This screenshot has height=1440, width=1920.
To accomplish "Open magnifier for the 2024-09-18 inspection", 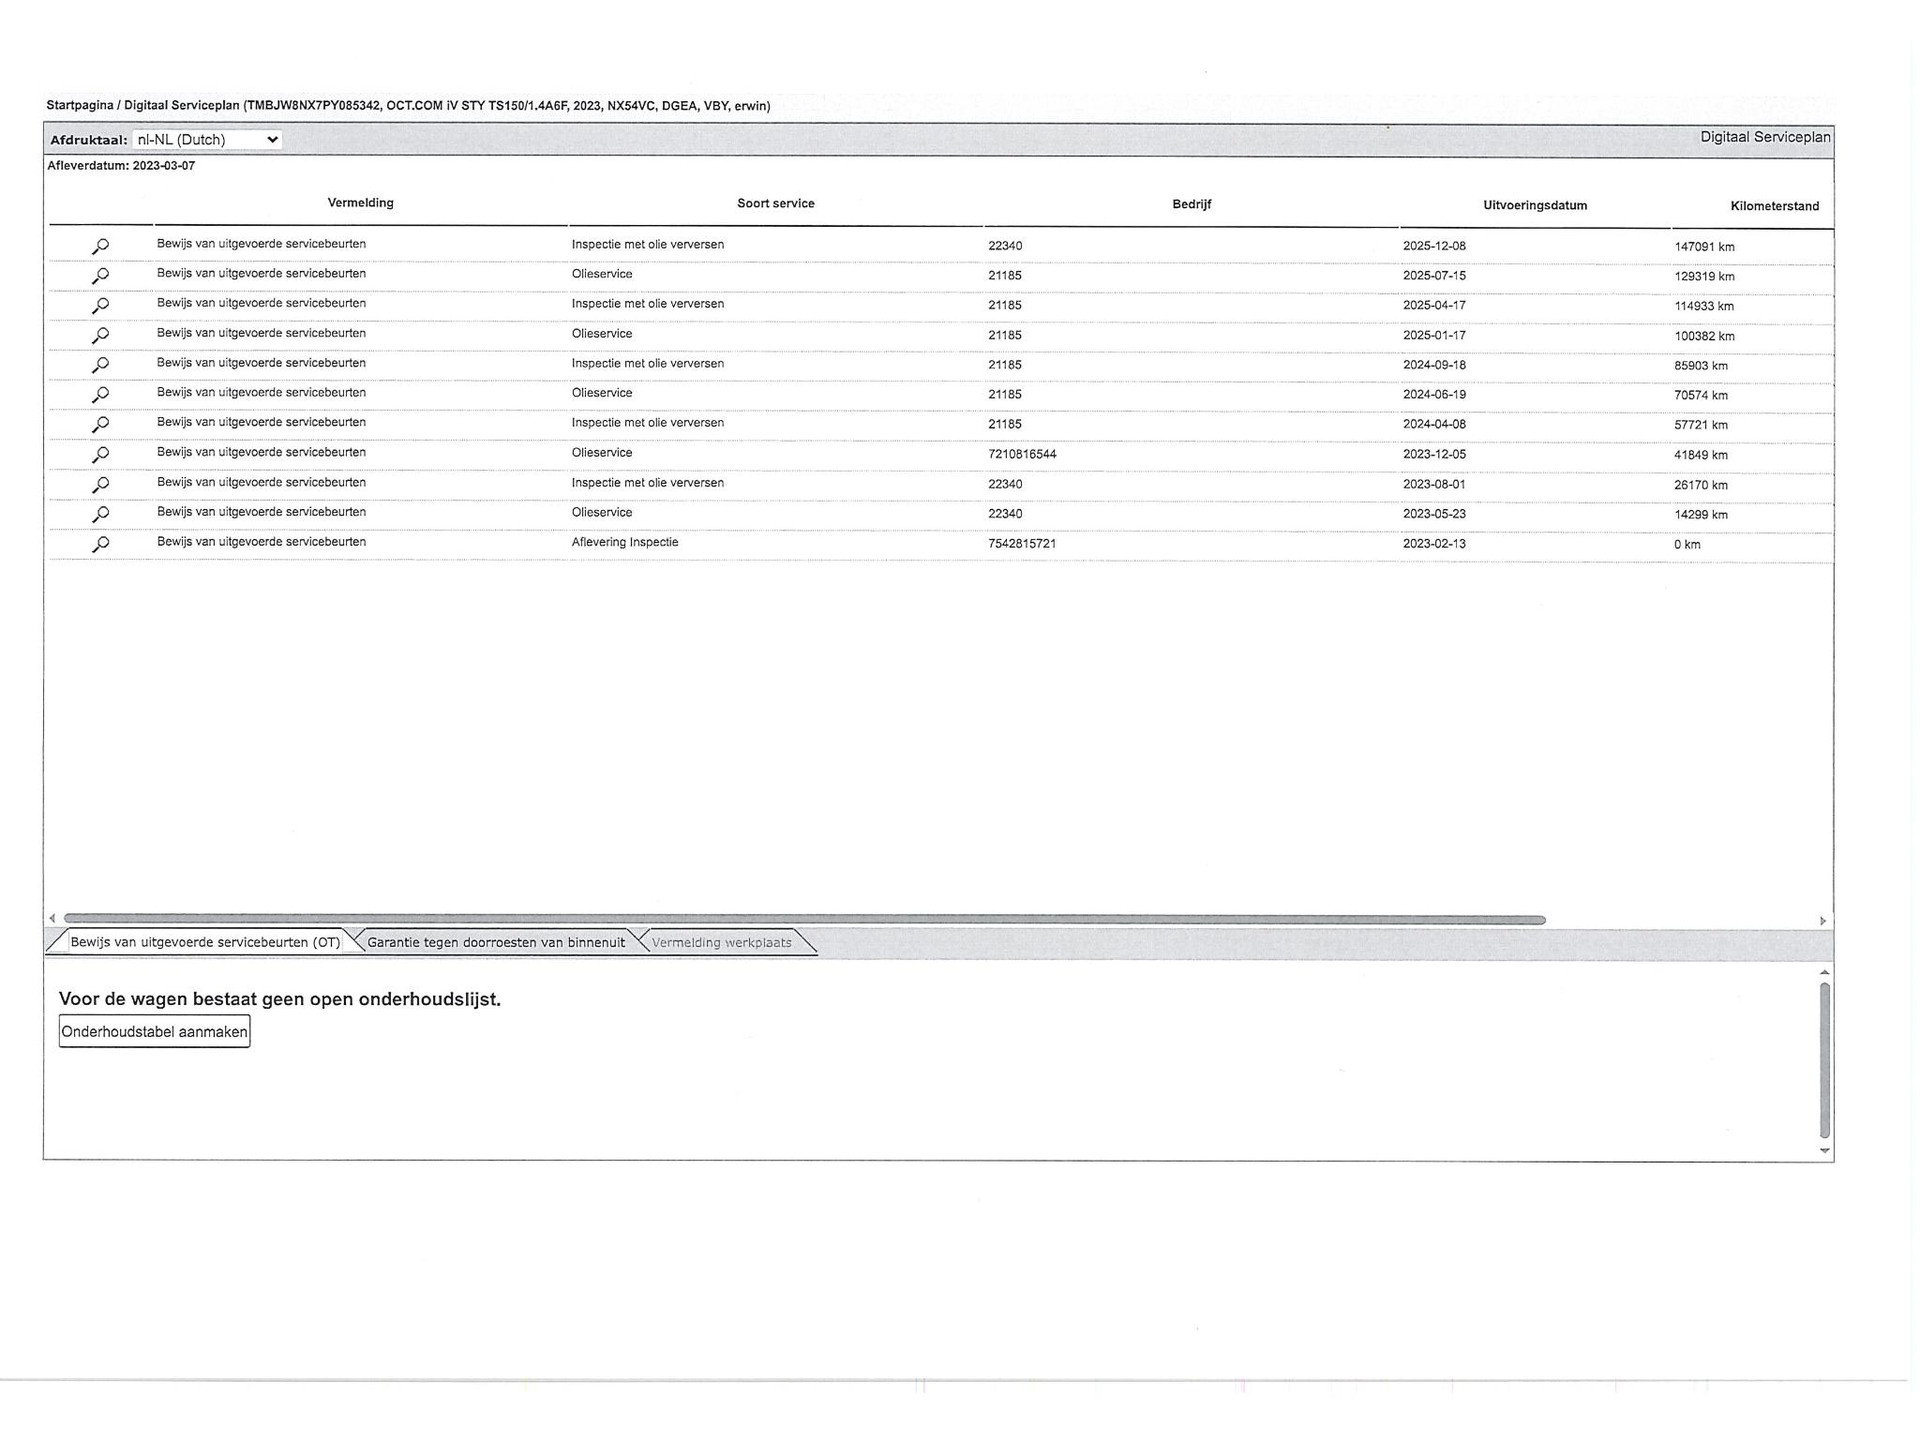I will coord(100,365).
